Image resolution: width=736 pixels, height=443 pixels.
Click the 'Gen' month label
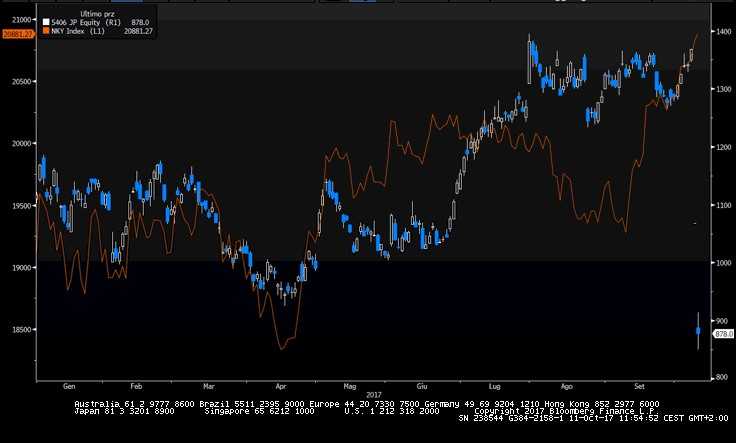point(69,386)
